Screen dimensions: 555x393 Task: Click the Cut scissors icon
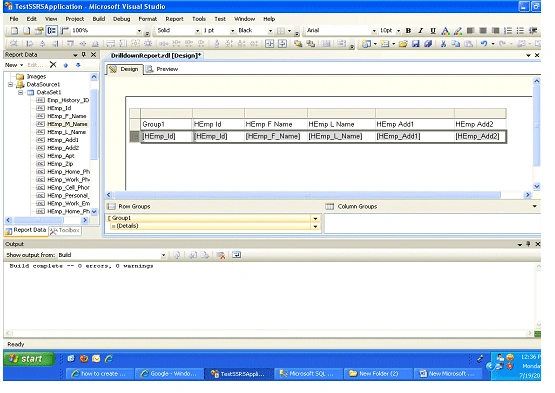(443, 44)
